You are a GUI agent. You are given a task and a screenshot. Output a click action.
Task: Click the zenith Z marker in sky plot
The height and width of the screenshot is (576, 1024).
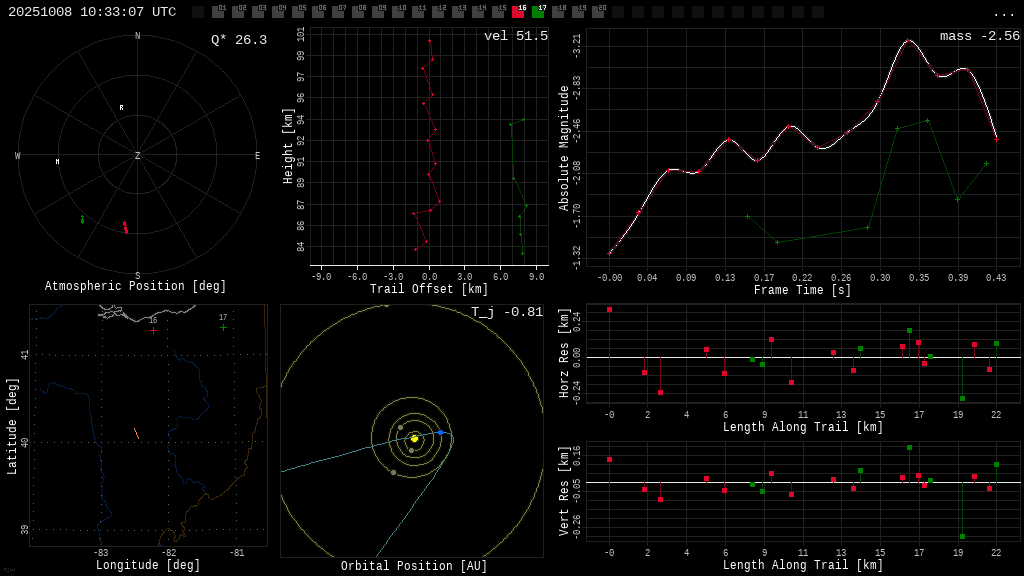click(138, 156)
